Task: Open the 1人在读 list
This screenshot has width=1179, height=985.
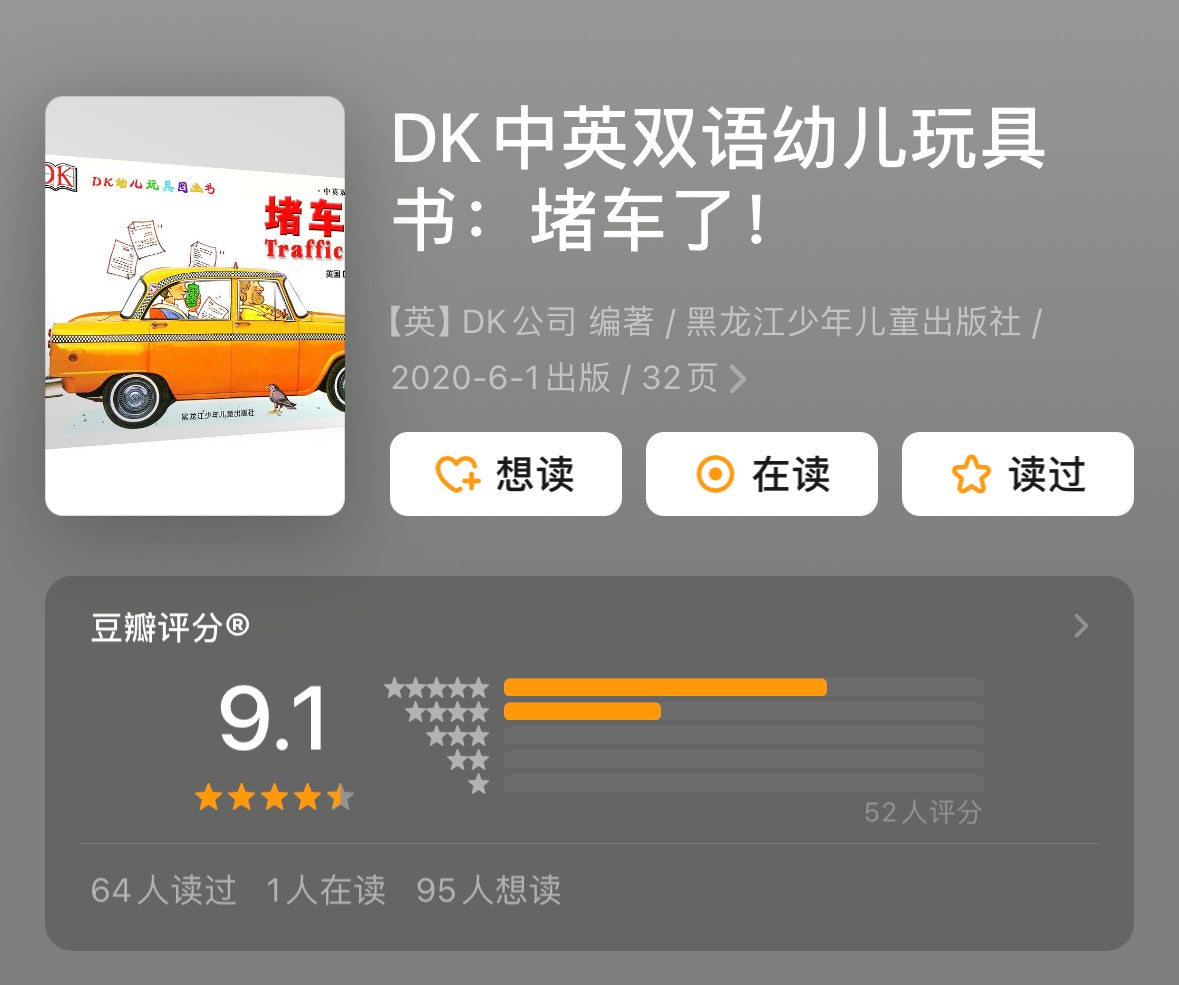Action: coord(326,890)
